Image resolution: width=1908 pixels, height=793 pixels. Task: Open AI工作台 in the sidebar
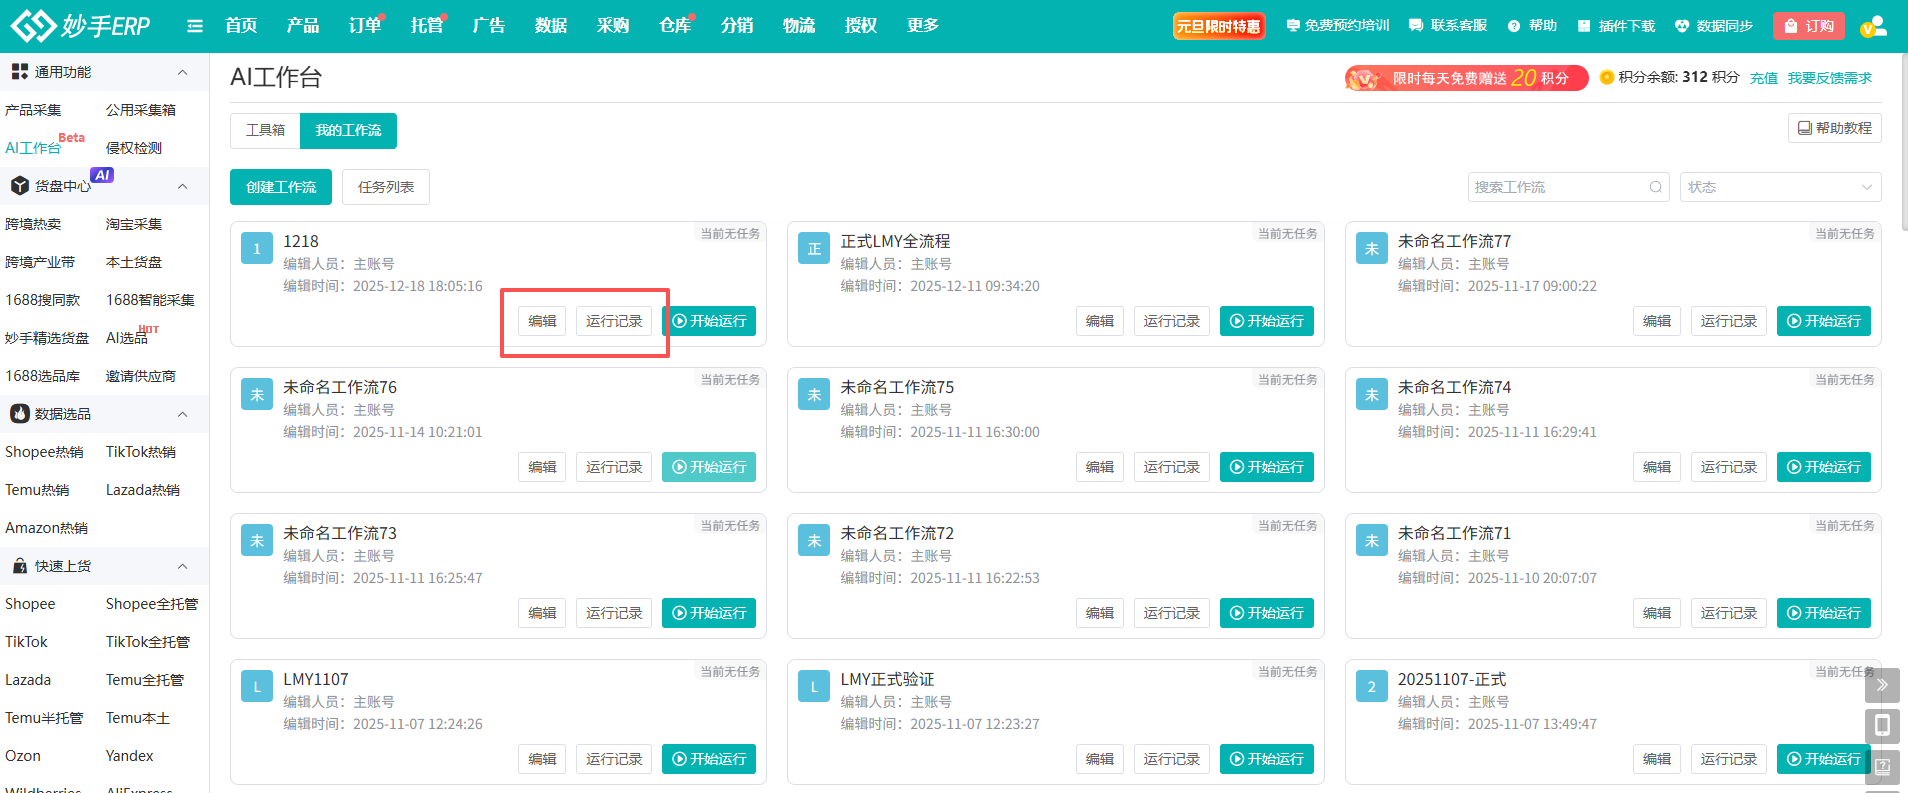pos(33,148)
